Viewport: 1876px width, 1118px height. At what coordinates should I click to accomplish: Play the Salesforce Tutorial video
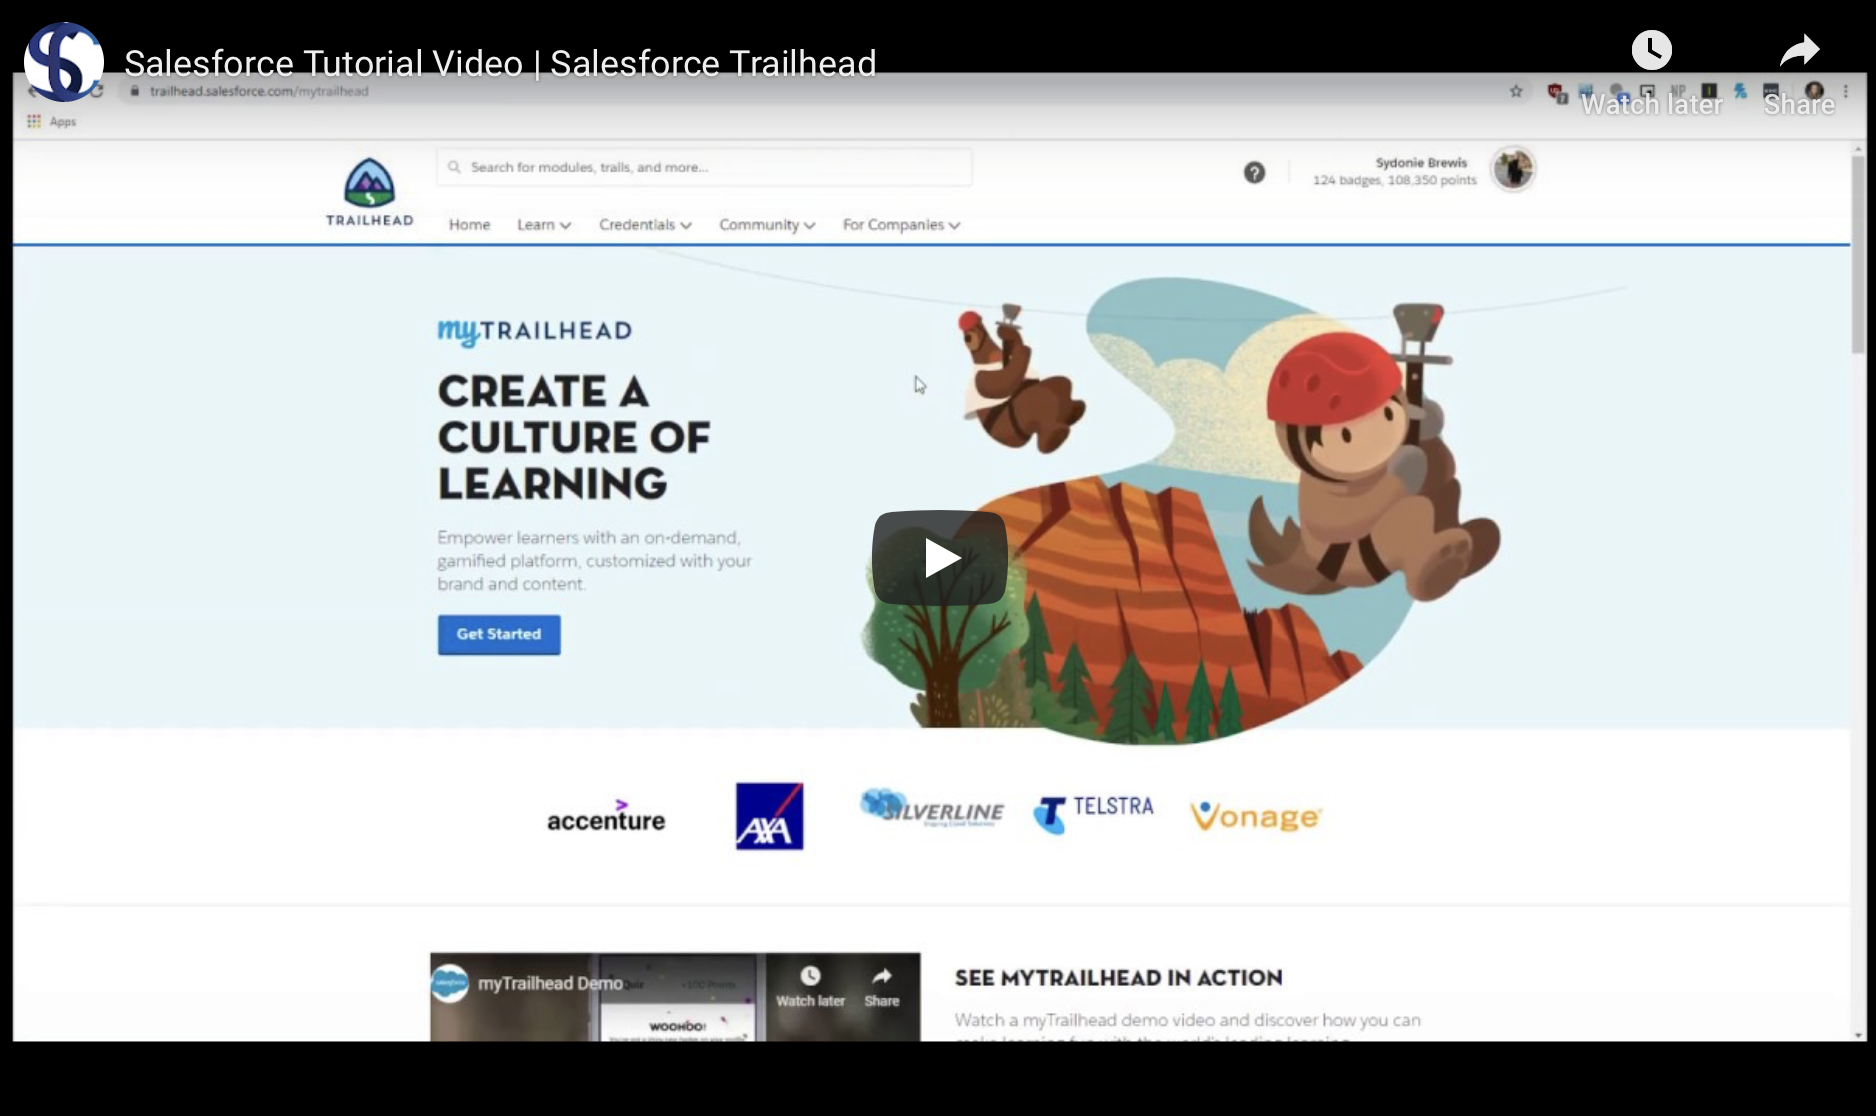coord(939,558)
